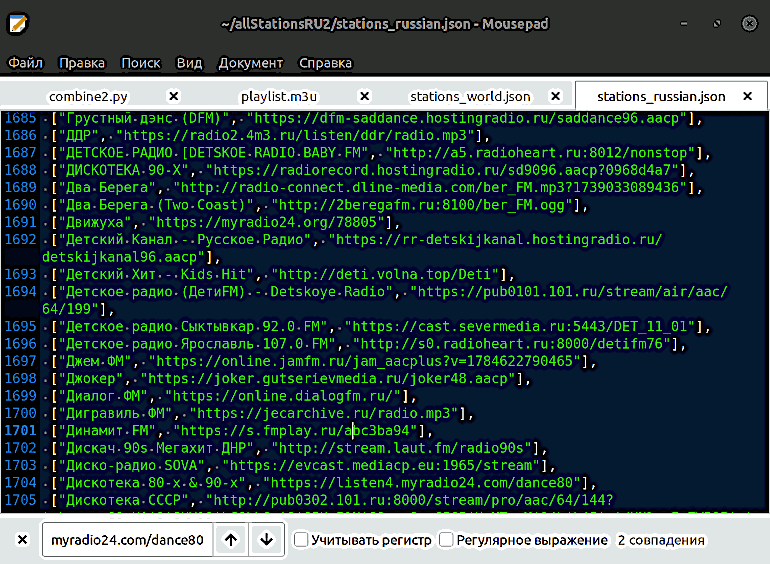
Task: Switch to the playlist.m3u tab
Action: pos(279,96)
